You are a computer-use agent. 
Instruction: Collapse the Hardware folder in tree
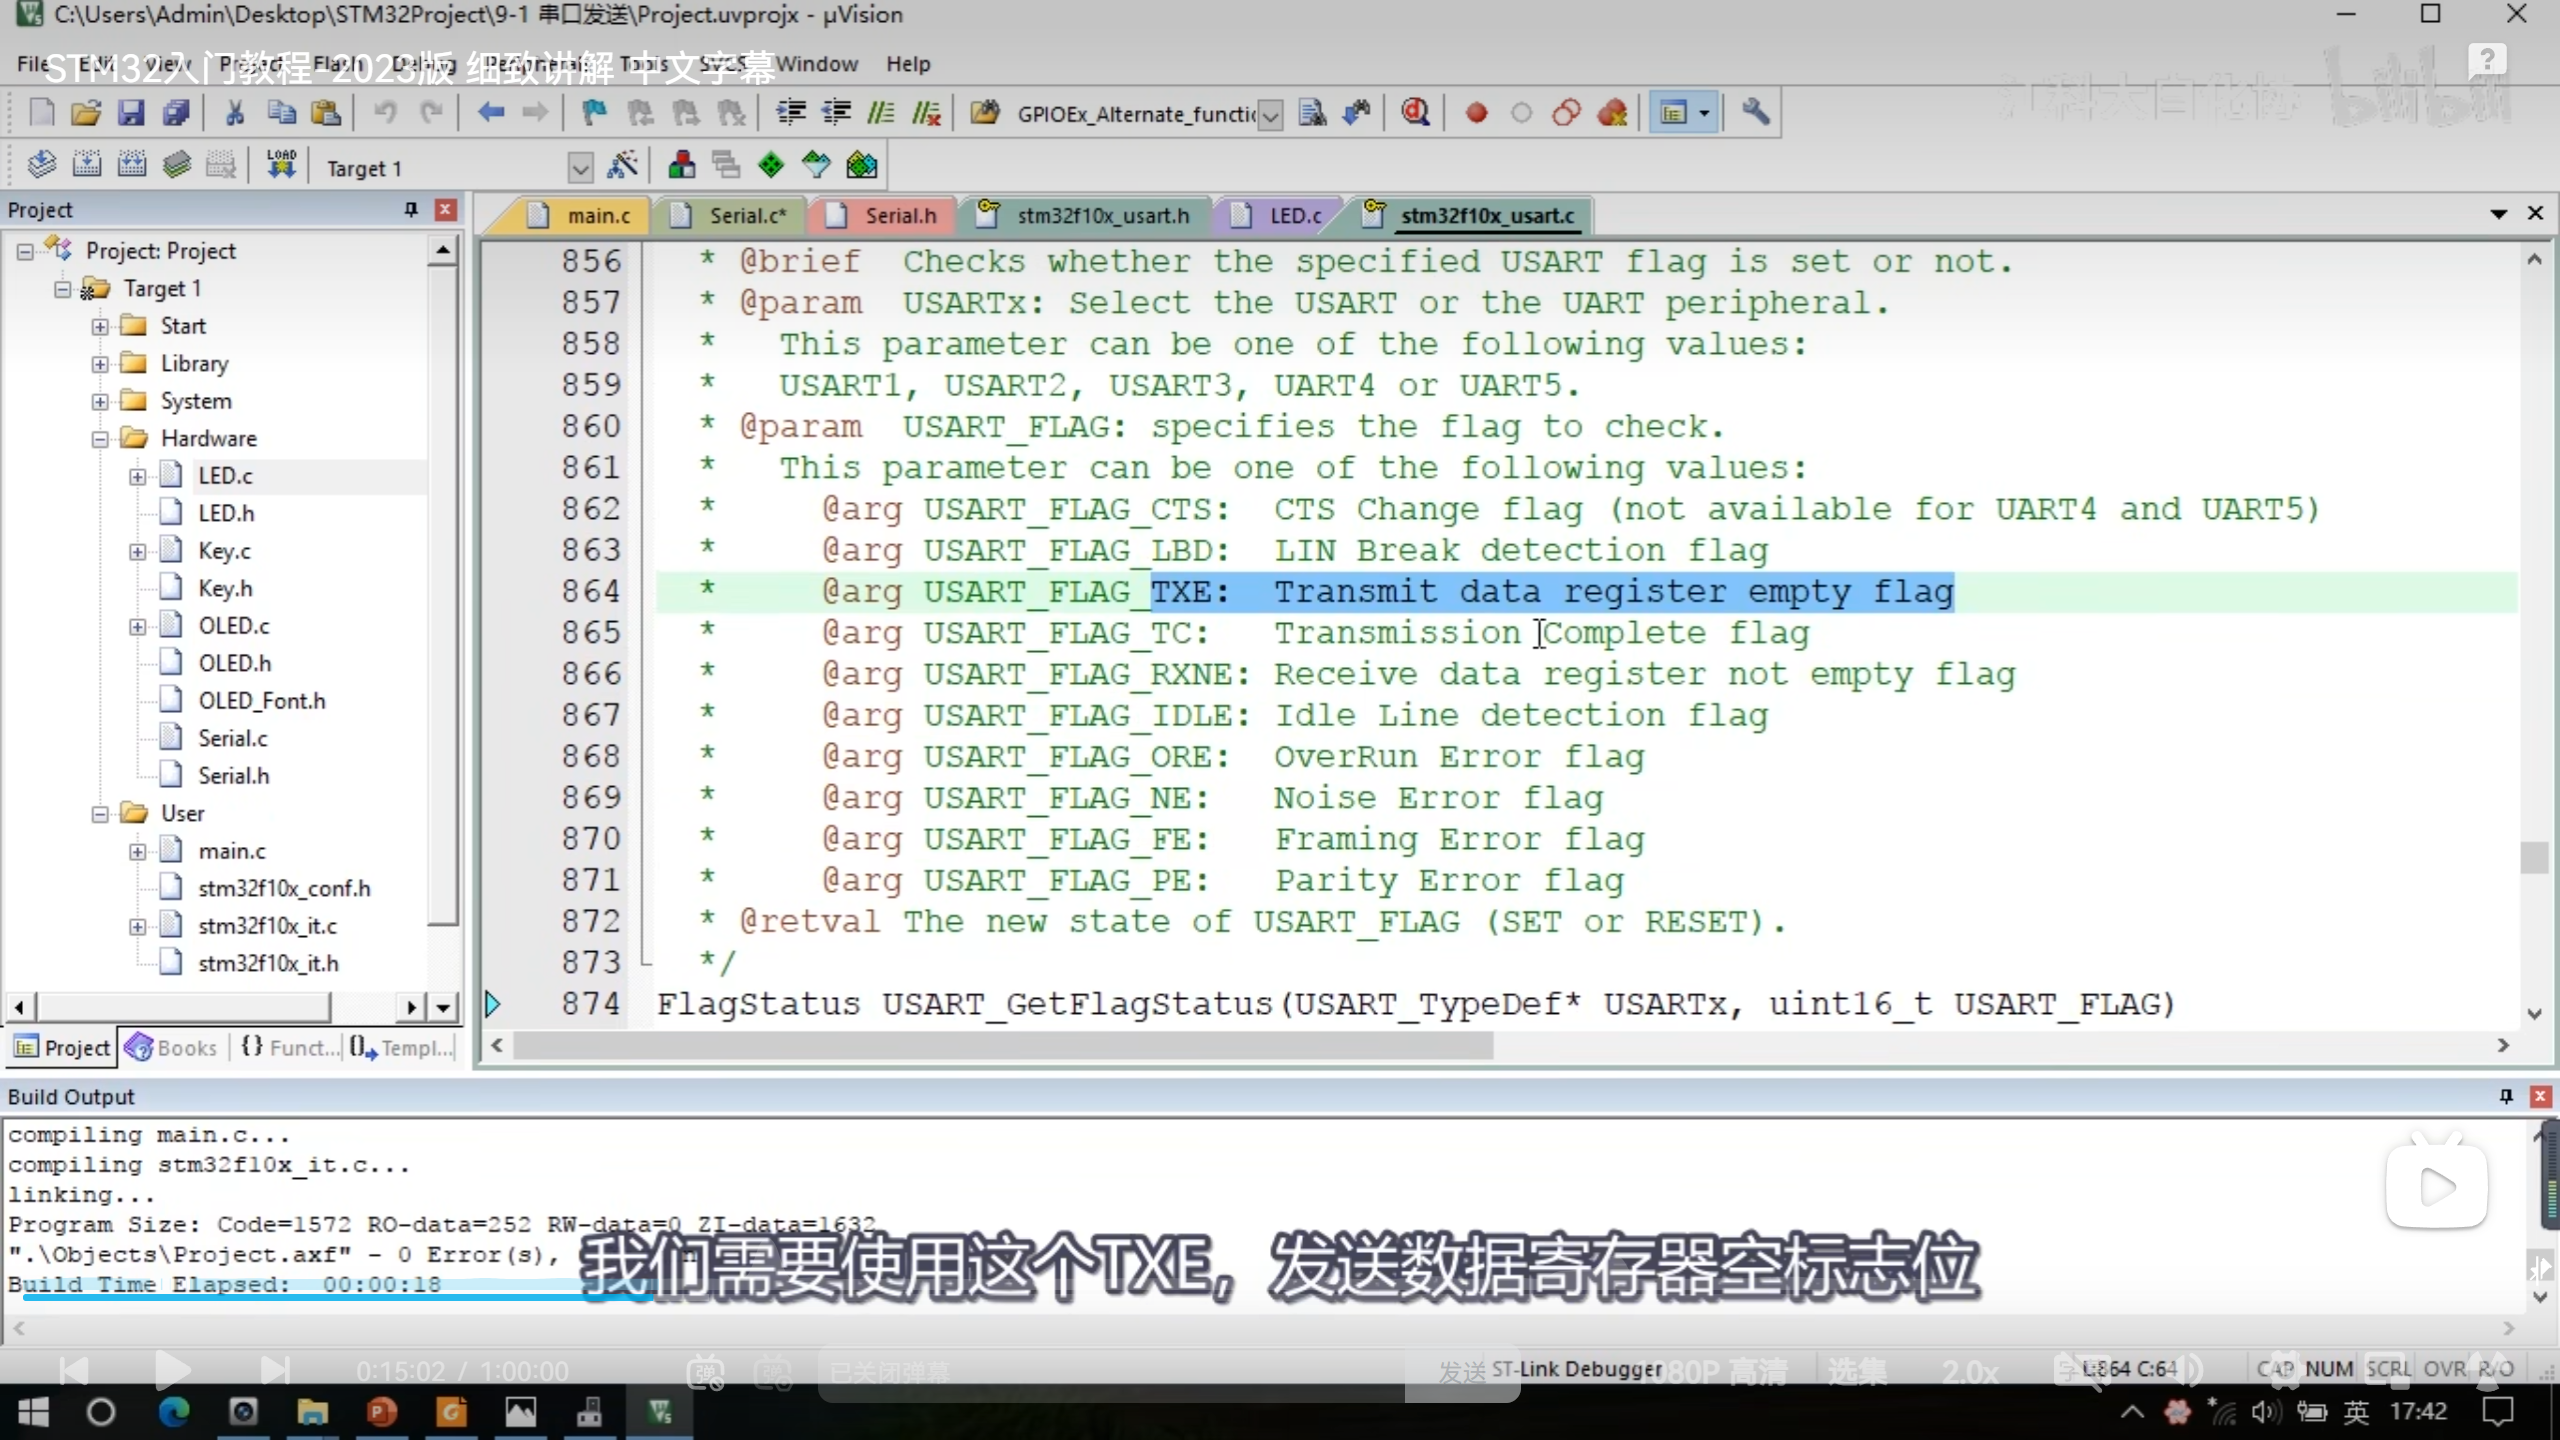click(100, 439)
